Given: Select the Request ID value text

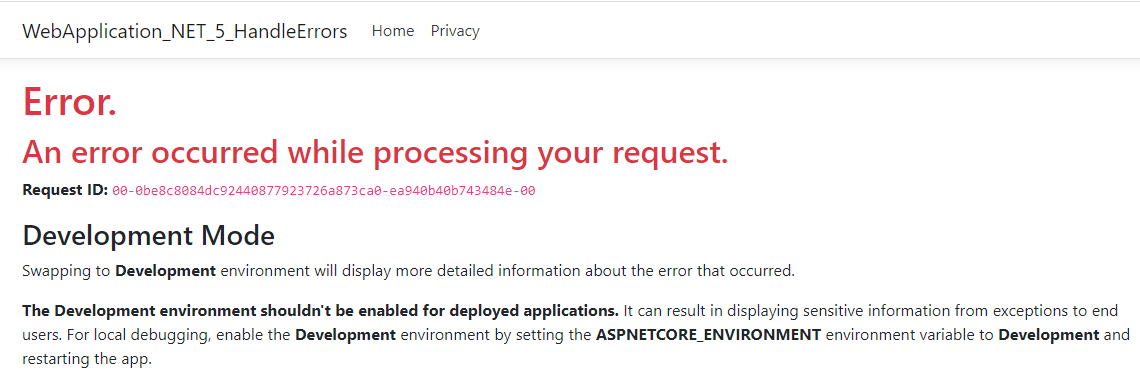Looking at the screenshot, I should coord(324,191).
